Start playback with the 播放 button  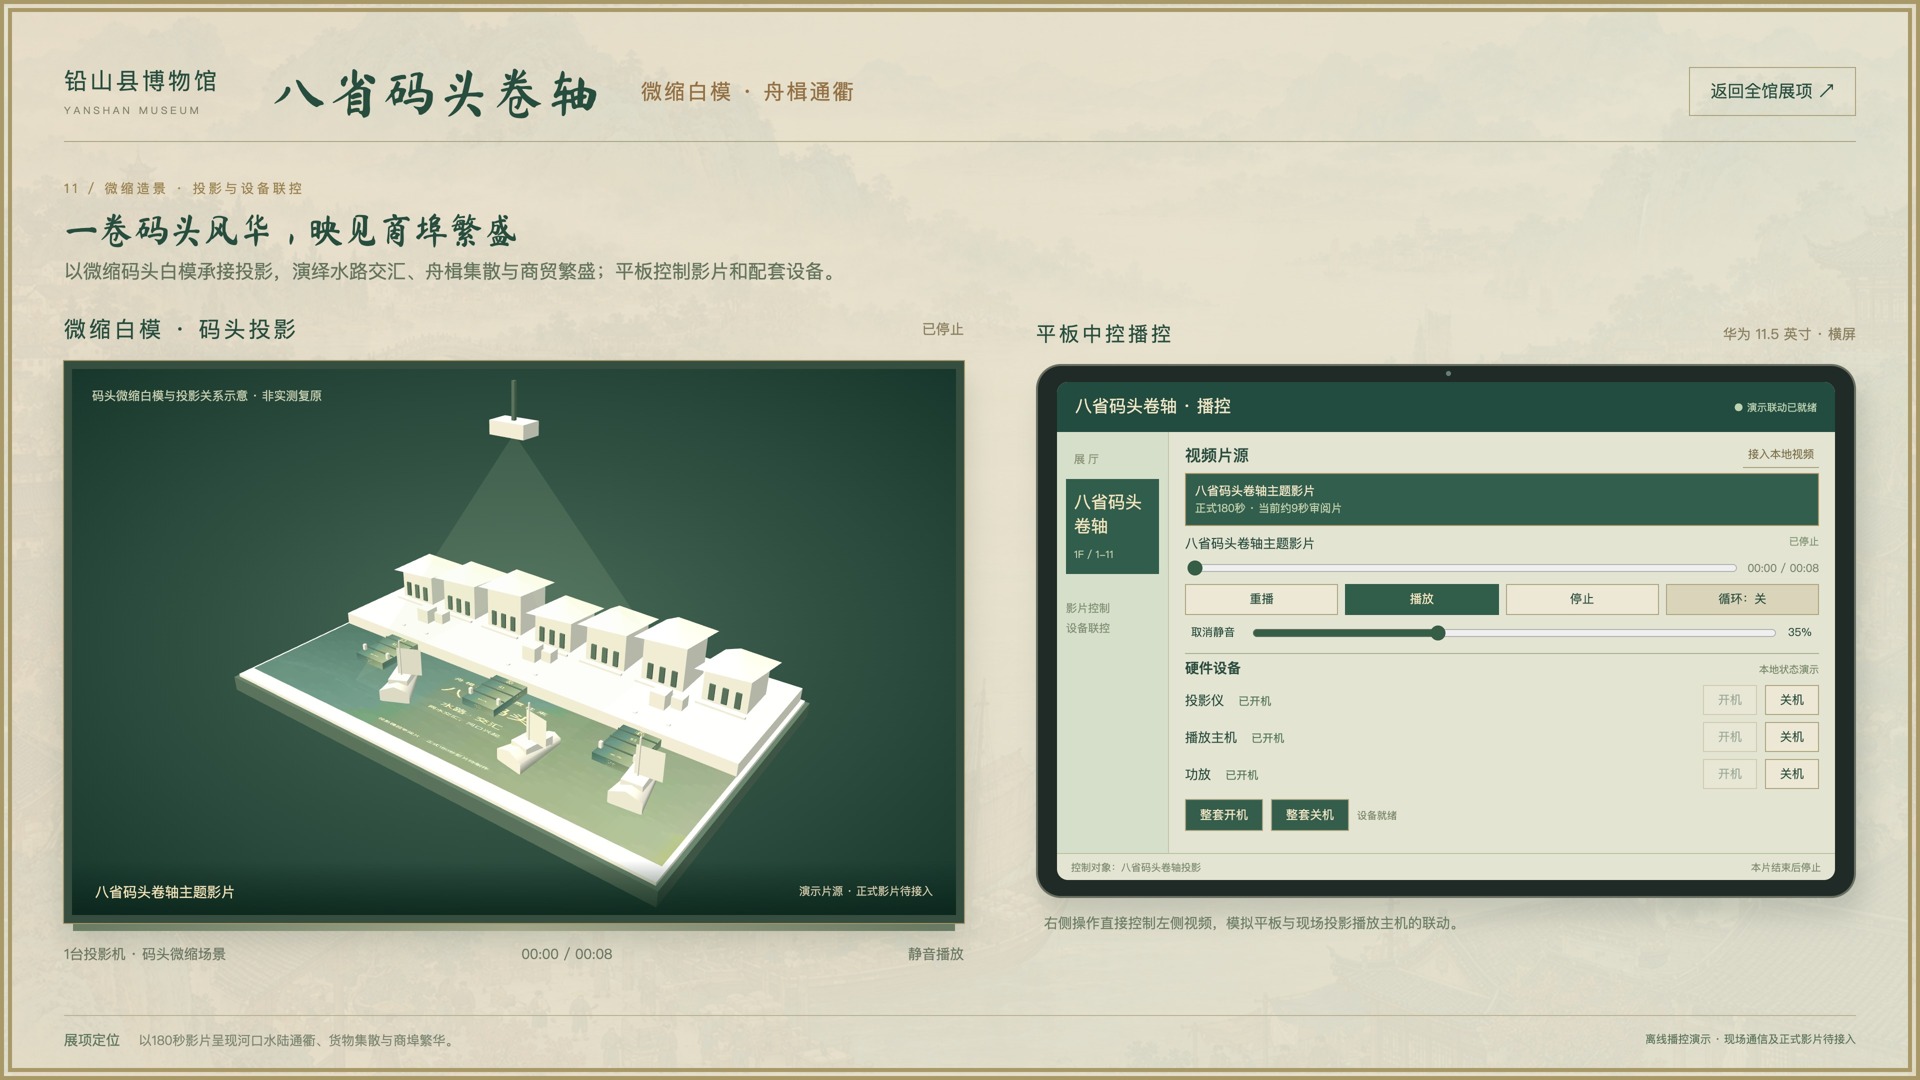tap(1421, 599)
